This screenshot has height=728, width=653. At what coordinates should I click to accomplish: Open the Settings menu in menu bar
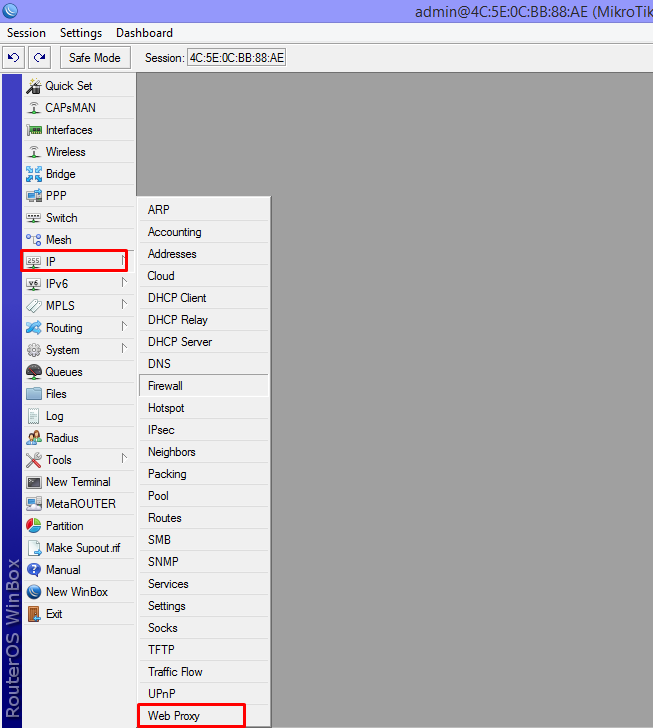point(81,33)
